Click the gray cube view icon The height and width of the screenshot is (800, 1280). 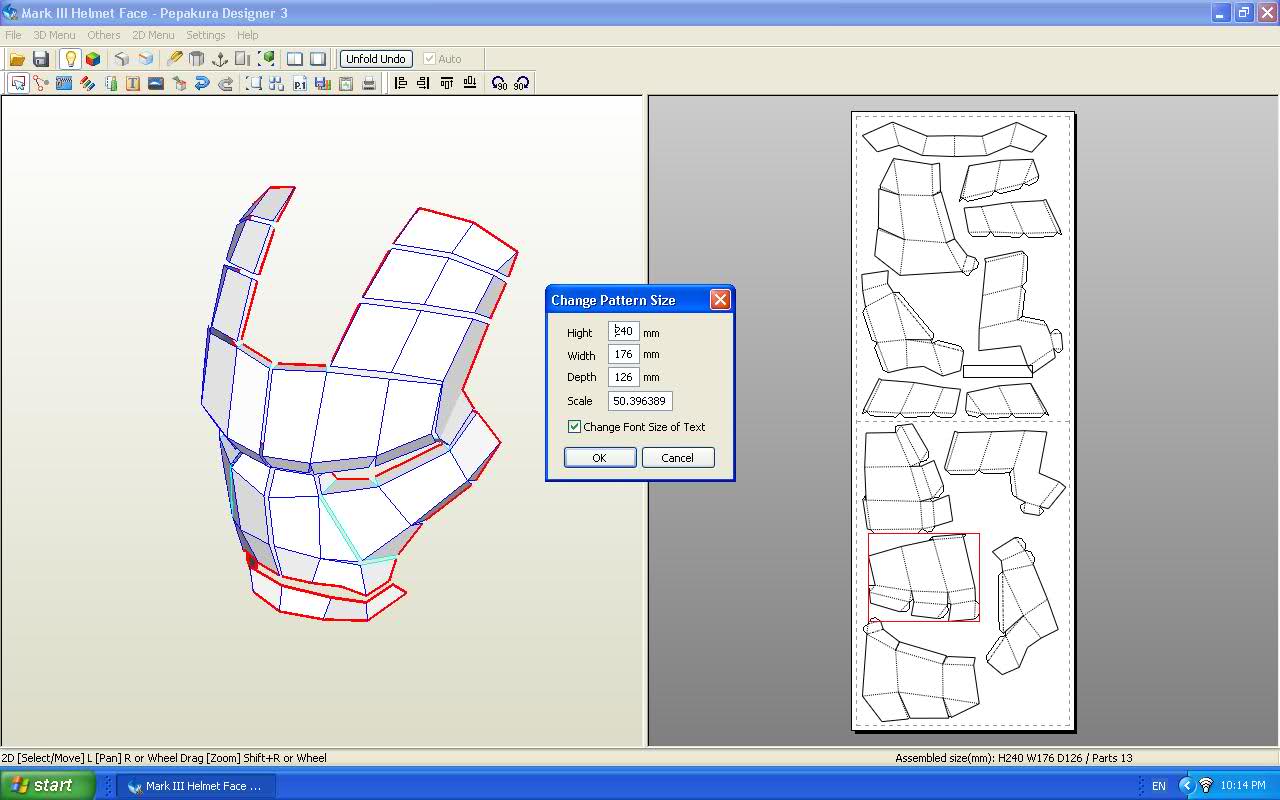[x=122, y=59]
